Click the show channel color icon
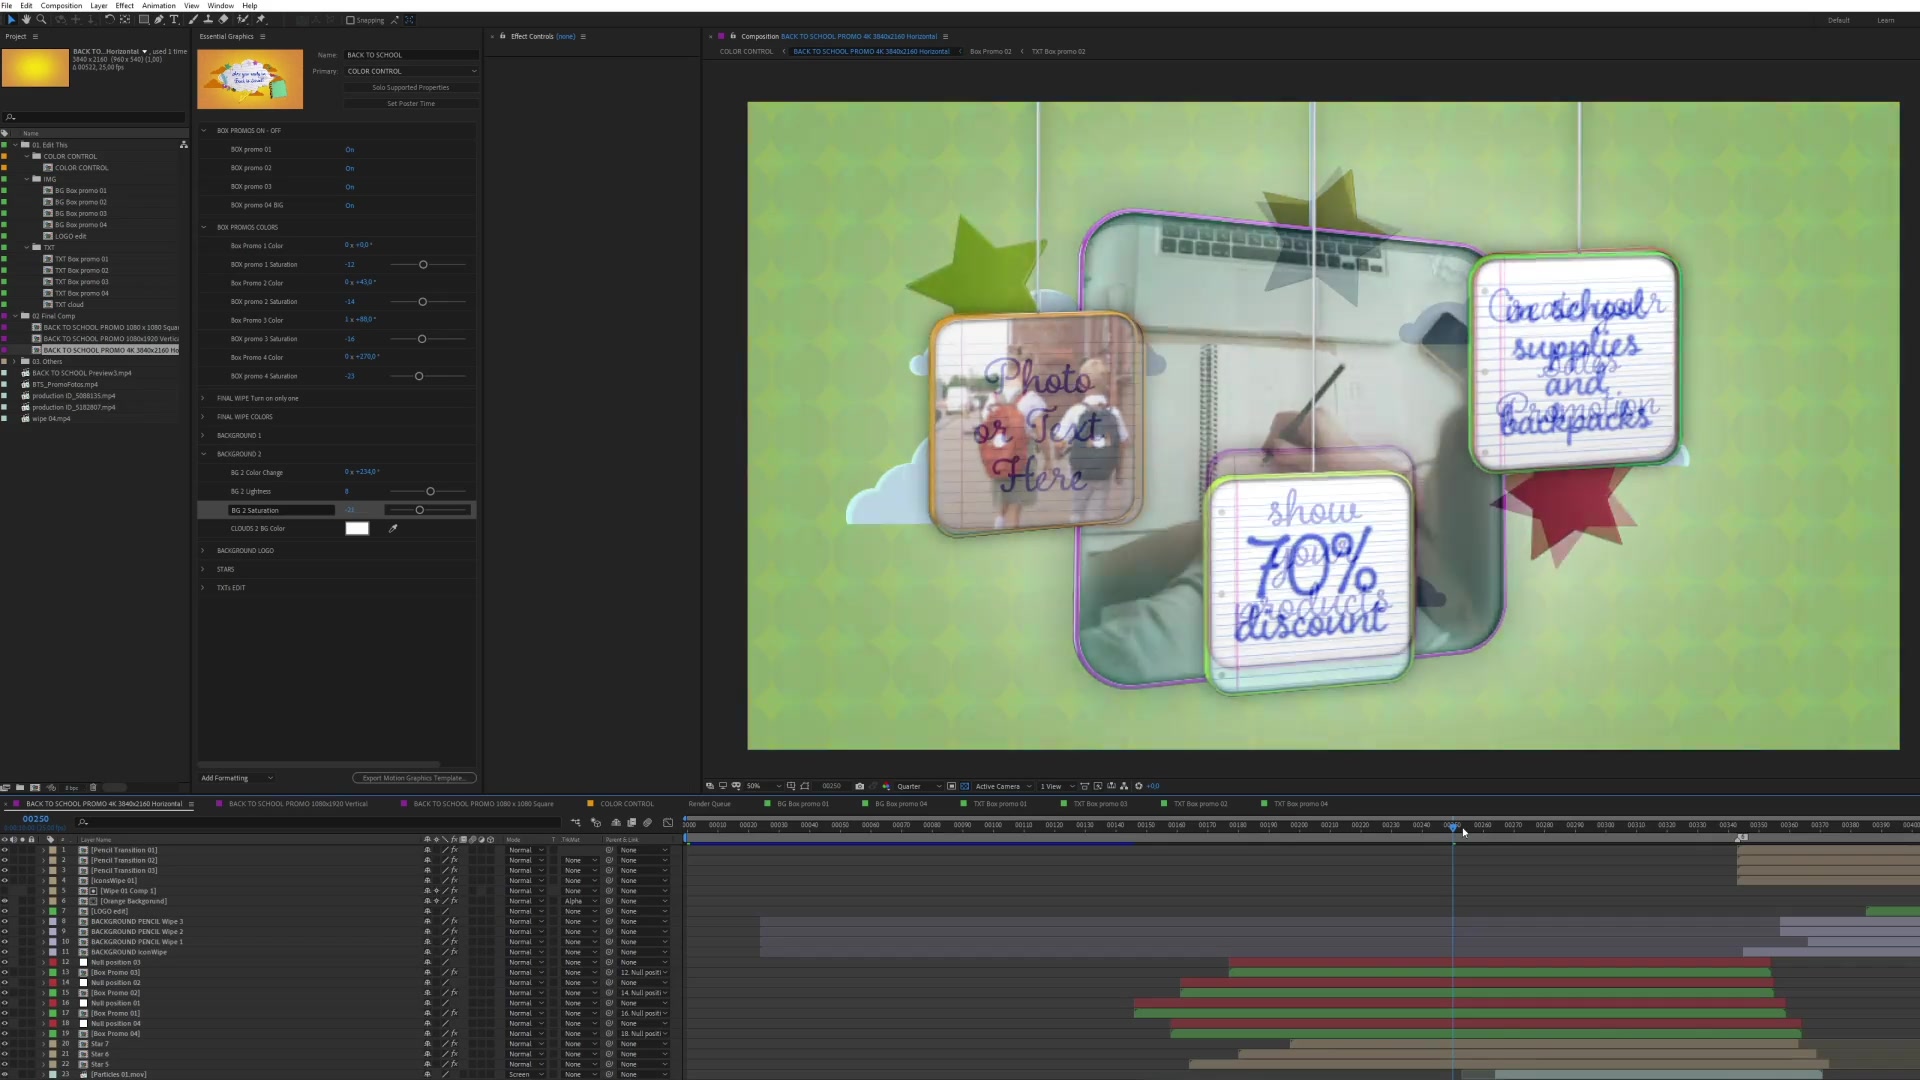Image resolution: width=1920 pixels, height=1080 pixels. pyautogui.click(x=886, y=786)
